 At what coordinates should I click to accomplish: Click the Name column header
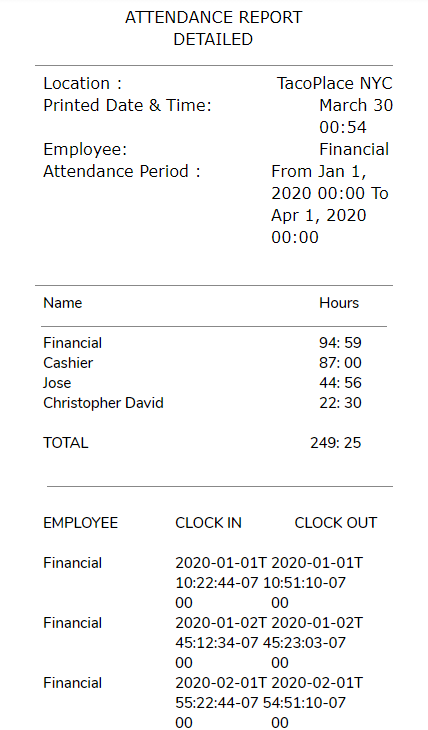point(62,303)
